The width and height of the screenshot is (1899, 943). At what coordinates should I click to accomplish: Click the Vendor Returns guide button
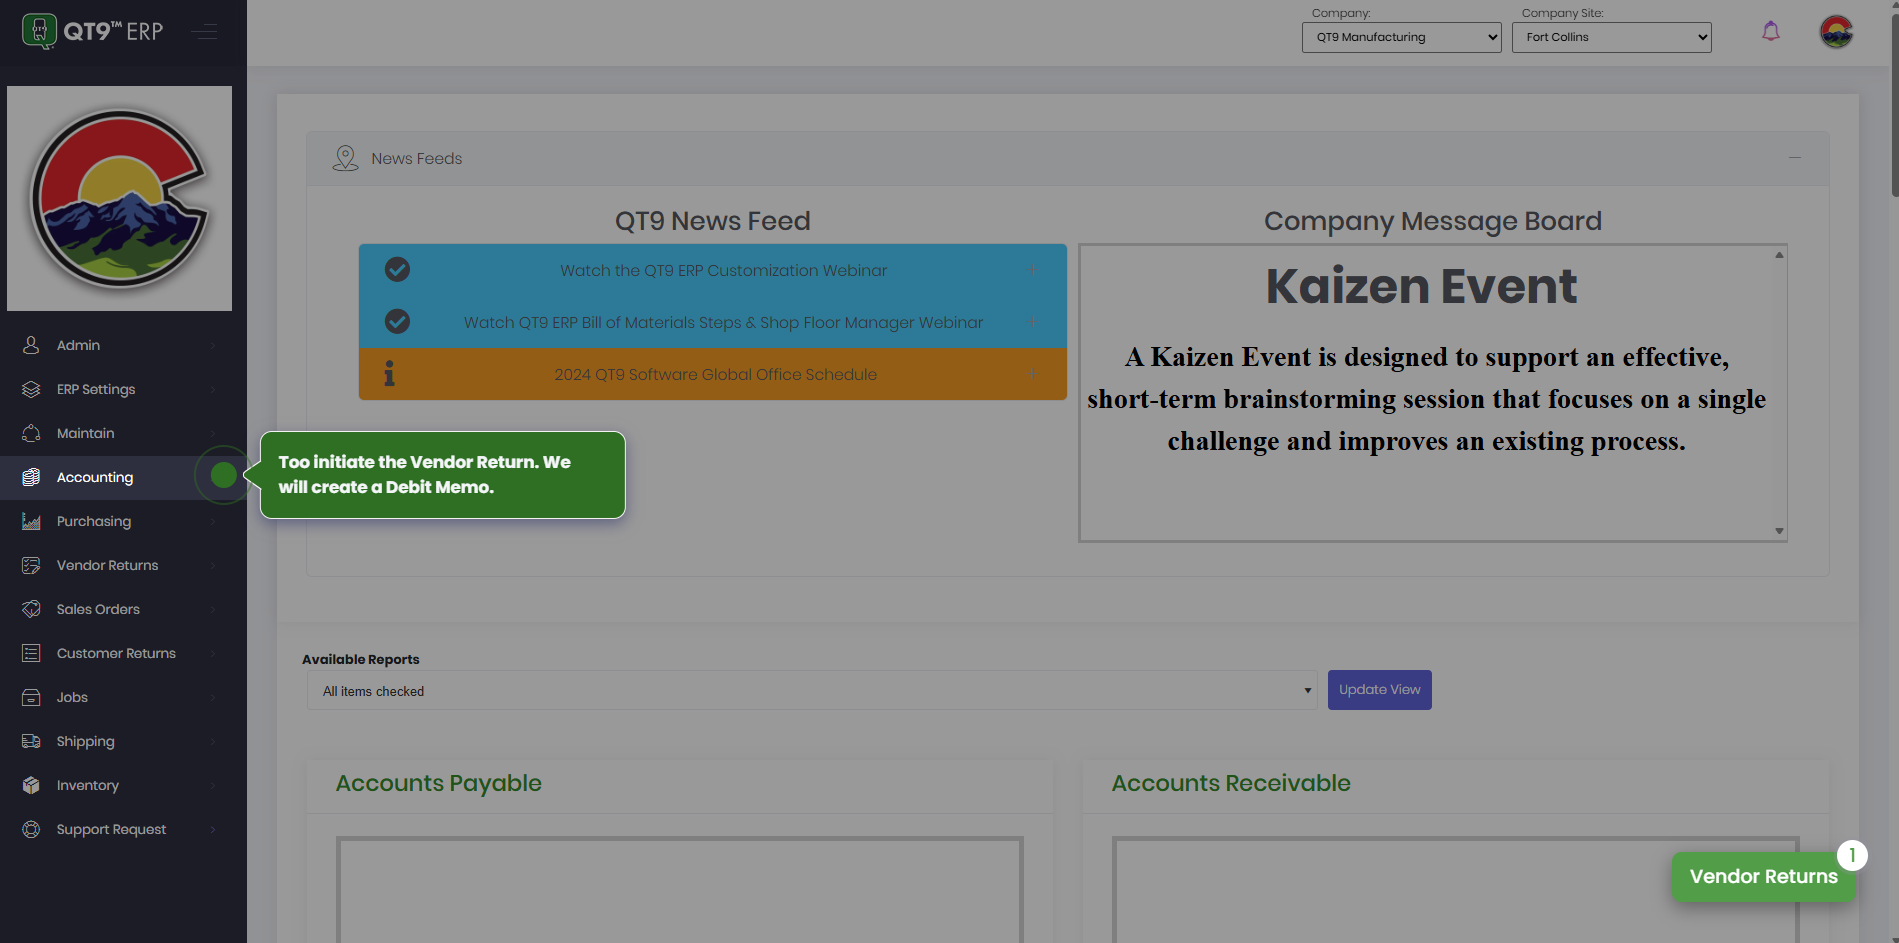[1762, 876]
